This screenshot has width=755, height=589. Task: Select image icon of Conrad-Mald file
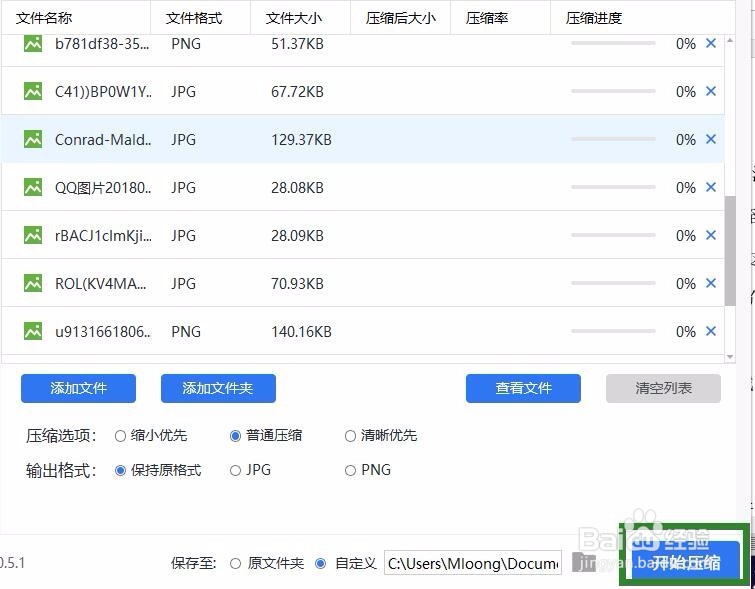pos(33,139)
